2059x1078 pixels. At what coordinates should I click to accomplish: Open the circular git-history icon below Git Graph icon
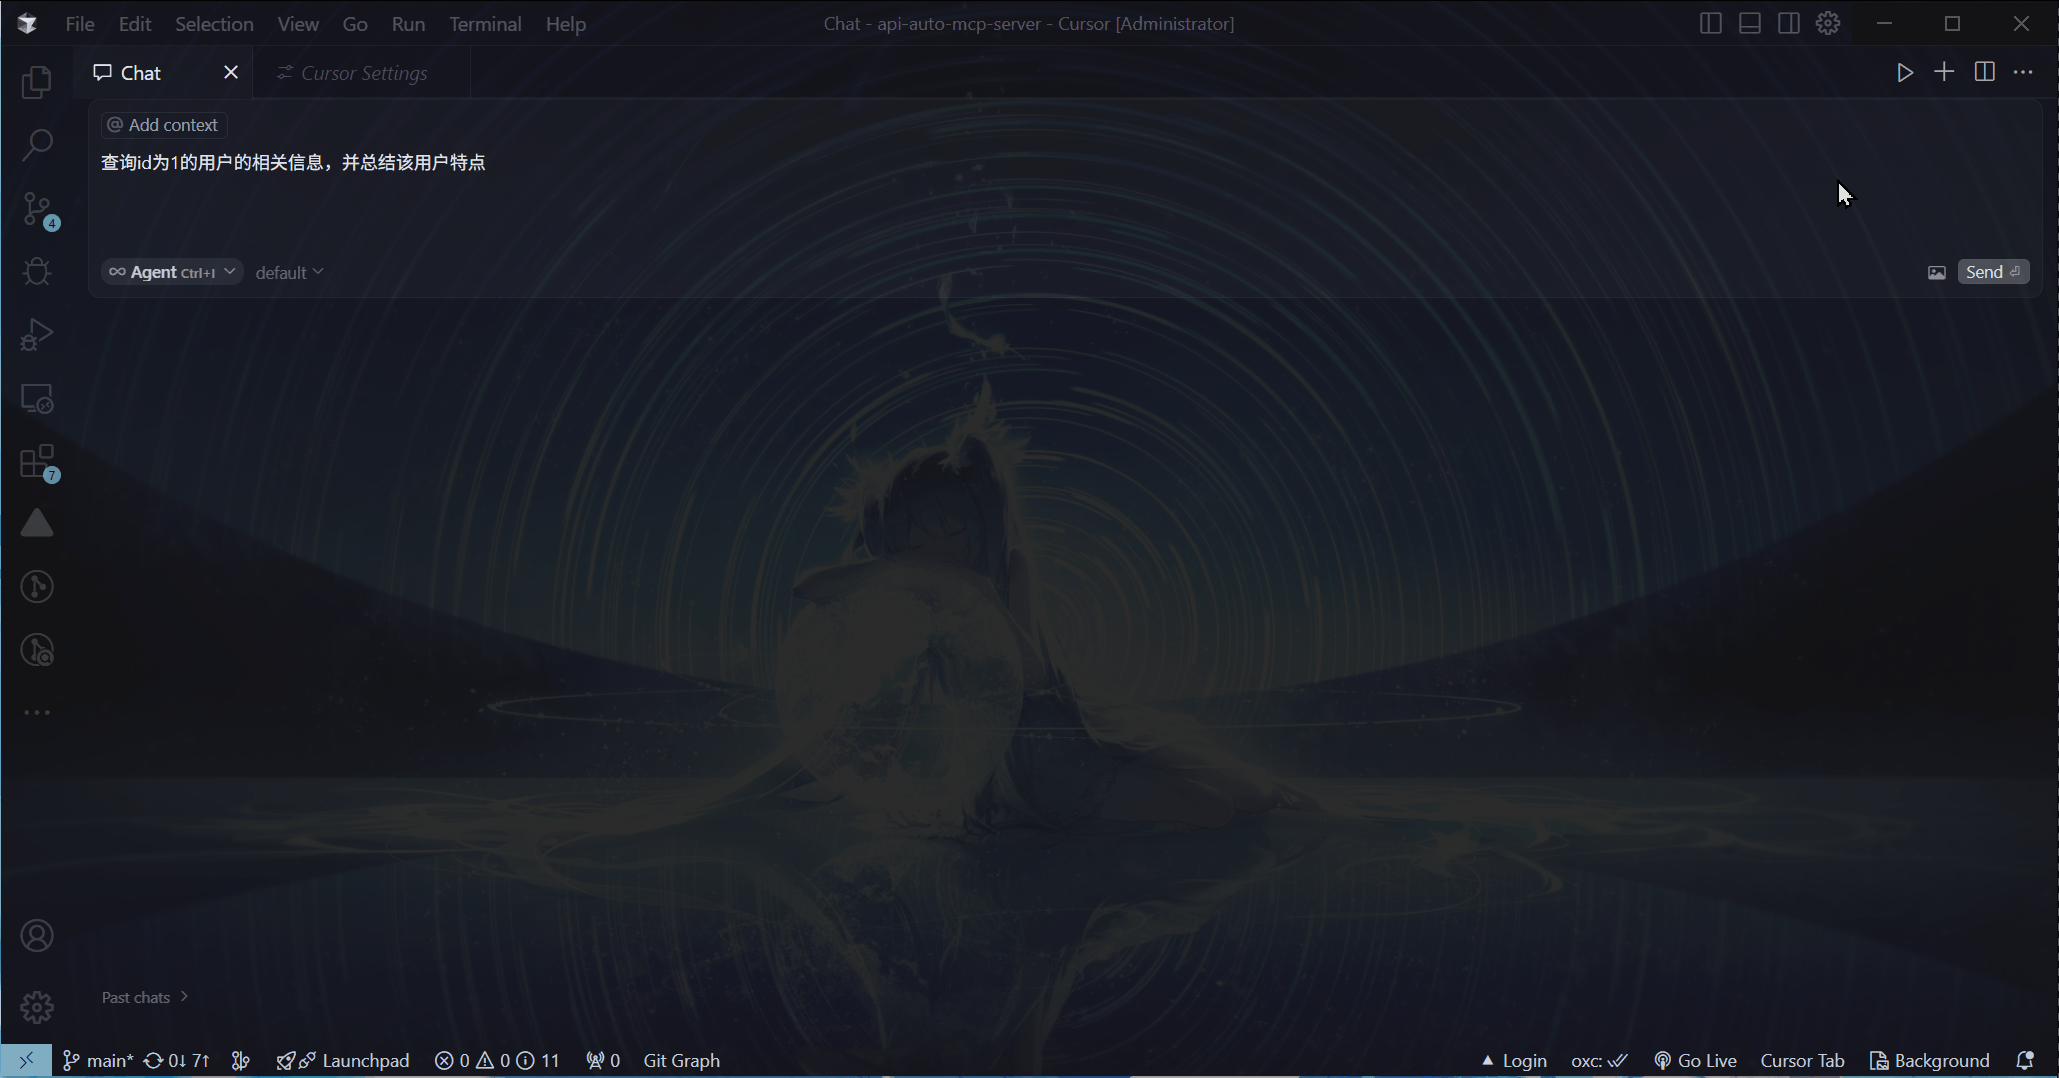tap(37, 650)
